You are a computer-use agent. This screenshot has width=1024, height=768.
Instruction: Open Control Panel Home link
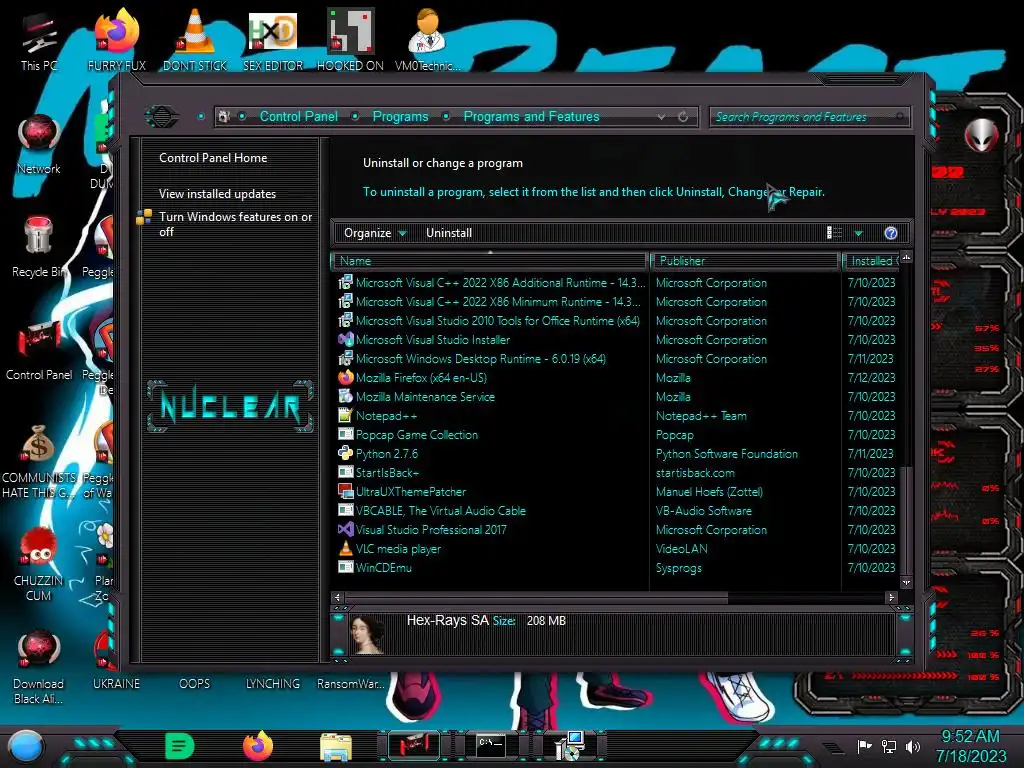(213, 158)
